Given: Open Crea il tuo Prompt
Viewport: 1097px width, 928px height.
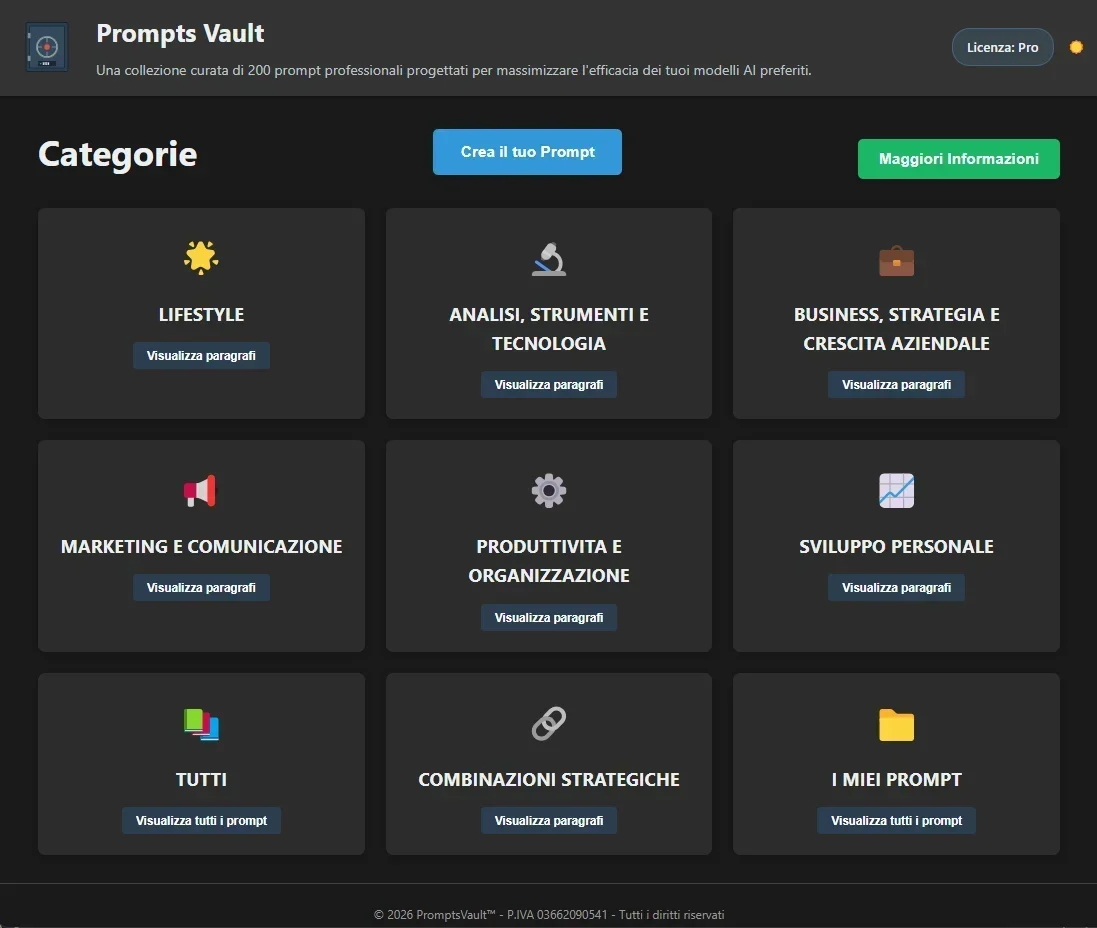Looking at the screenshot, I should tap(527, 151).
